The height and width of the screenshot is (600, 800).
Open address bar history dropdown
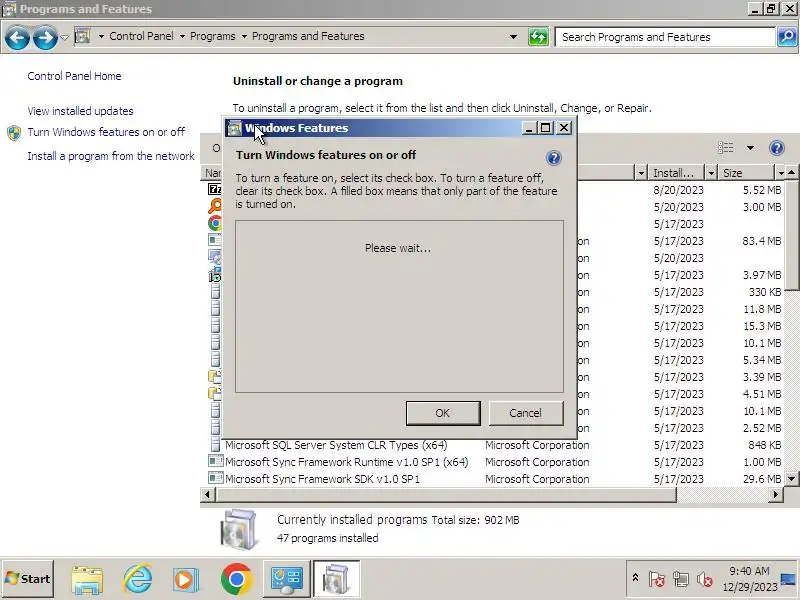coord(513,37)
